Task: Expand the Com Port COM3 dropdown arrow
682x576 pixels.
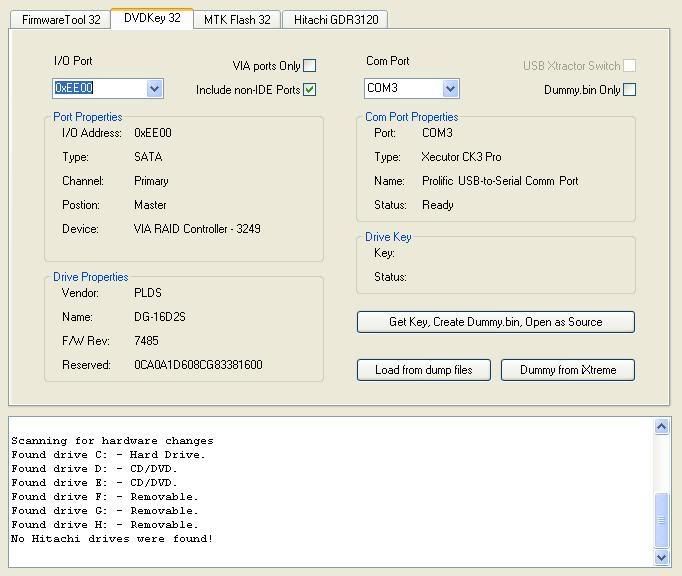Action: [450, 89]
